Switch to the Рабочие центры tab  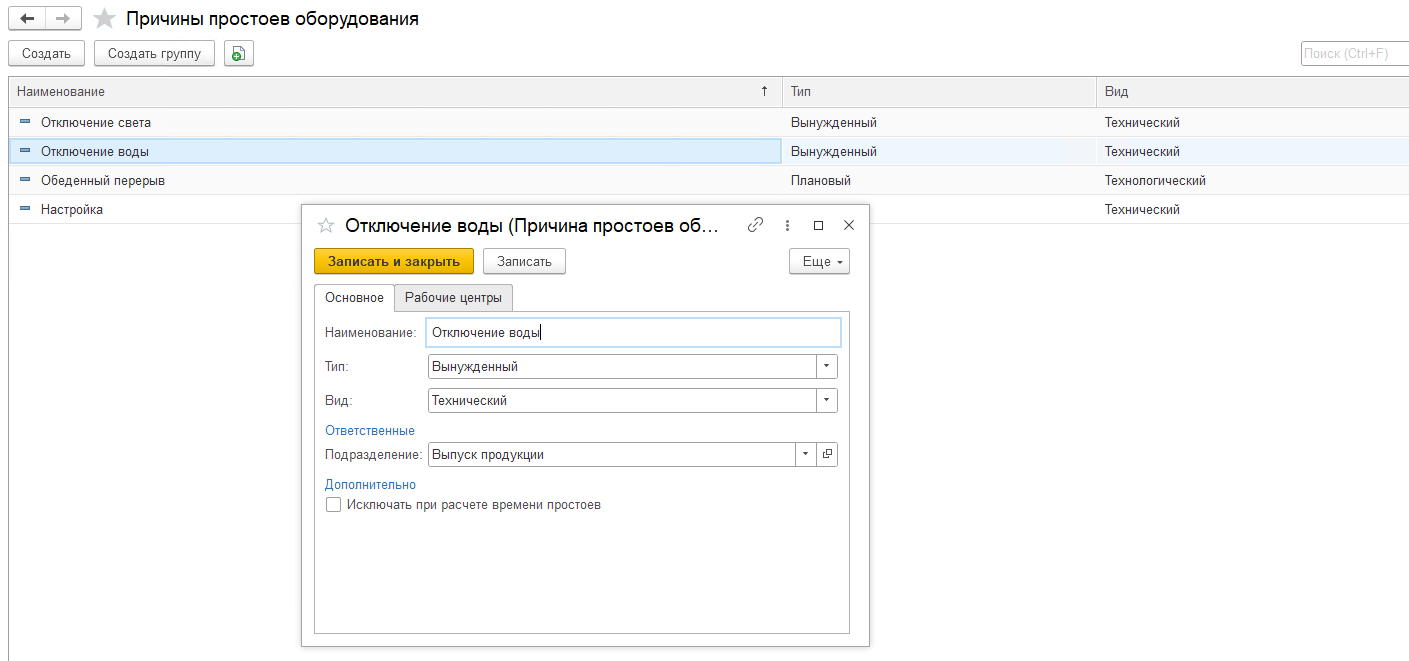click(453, 298)
